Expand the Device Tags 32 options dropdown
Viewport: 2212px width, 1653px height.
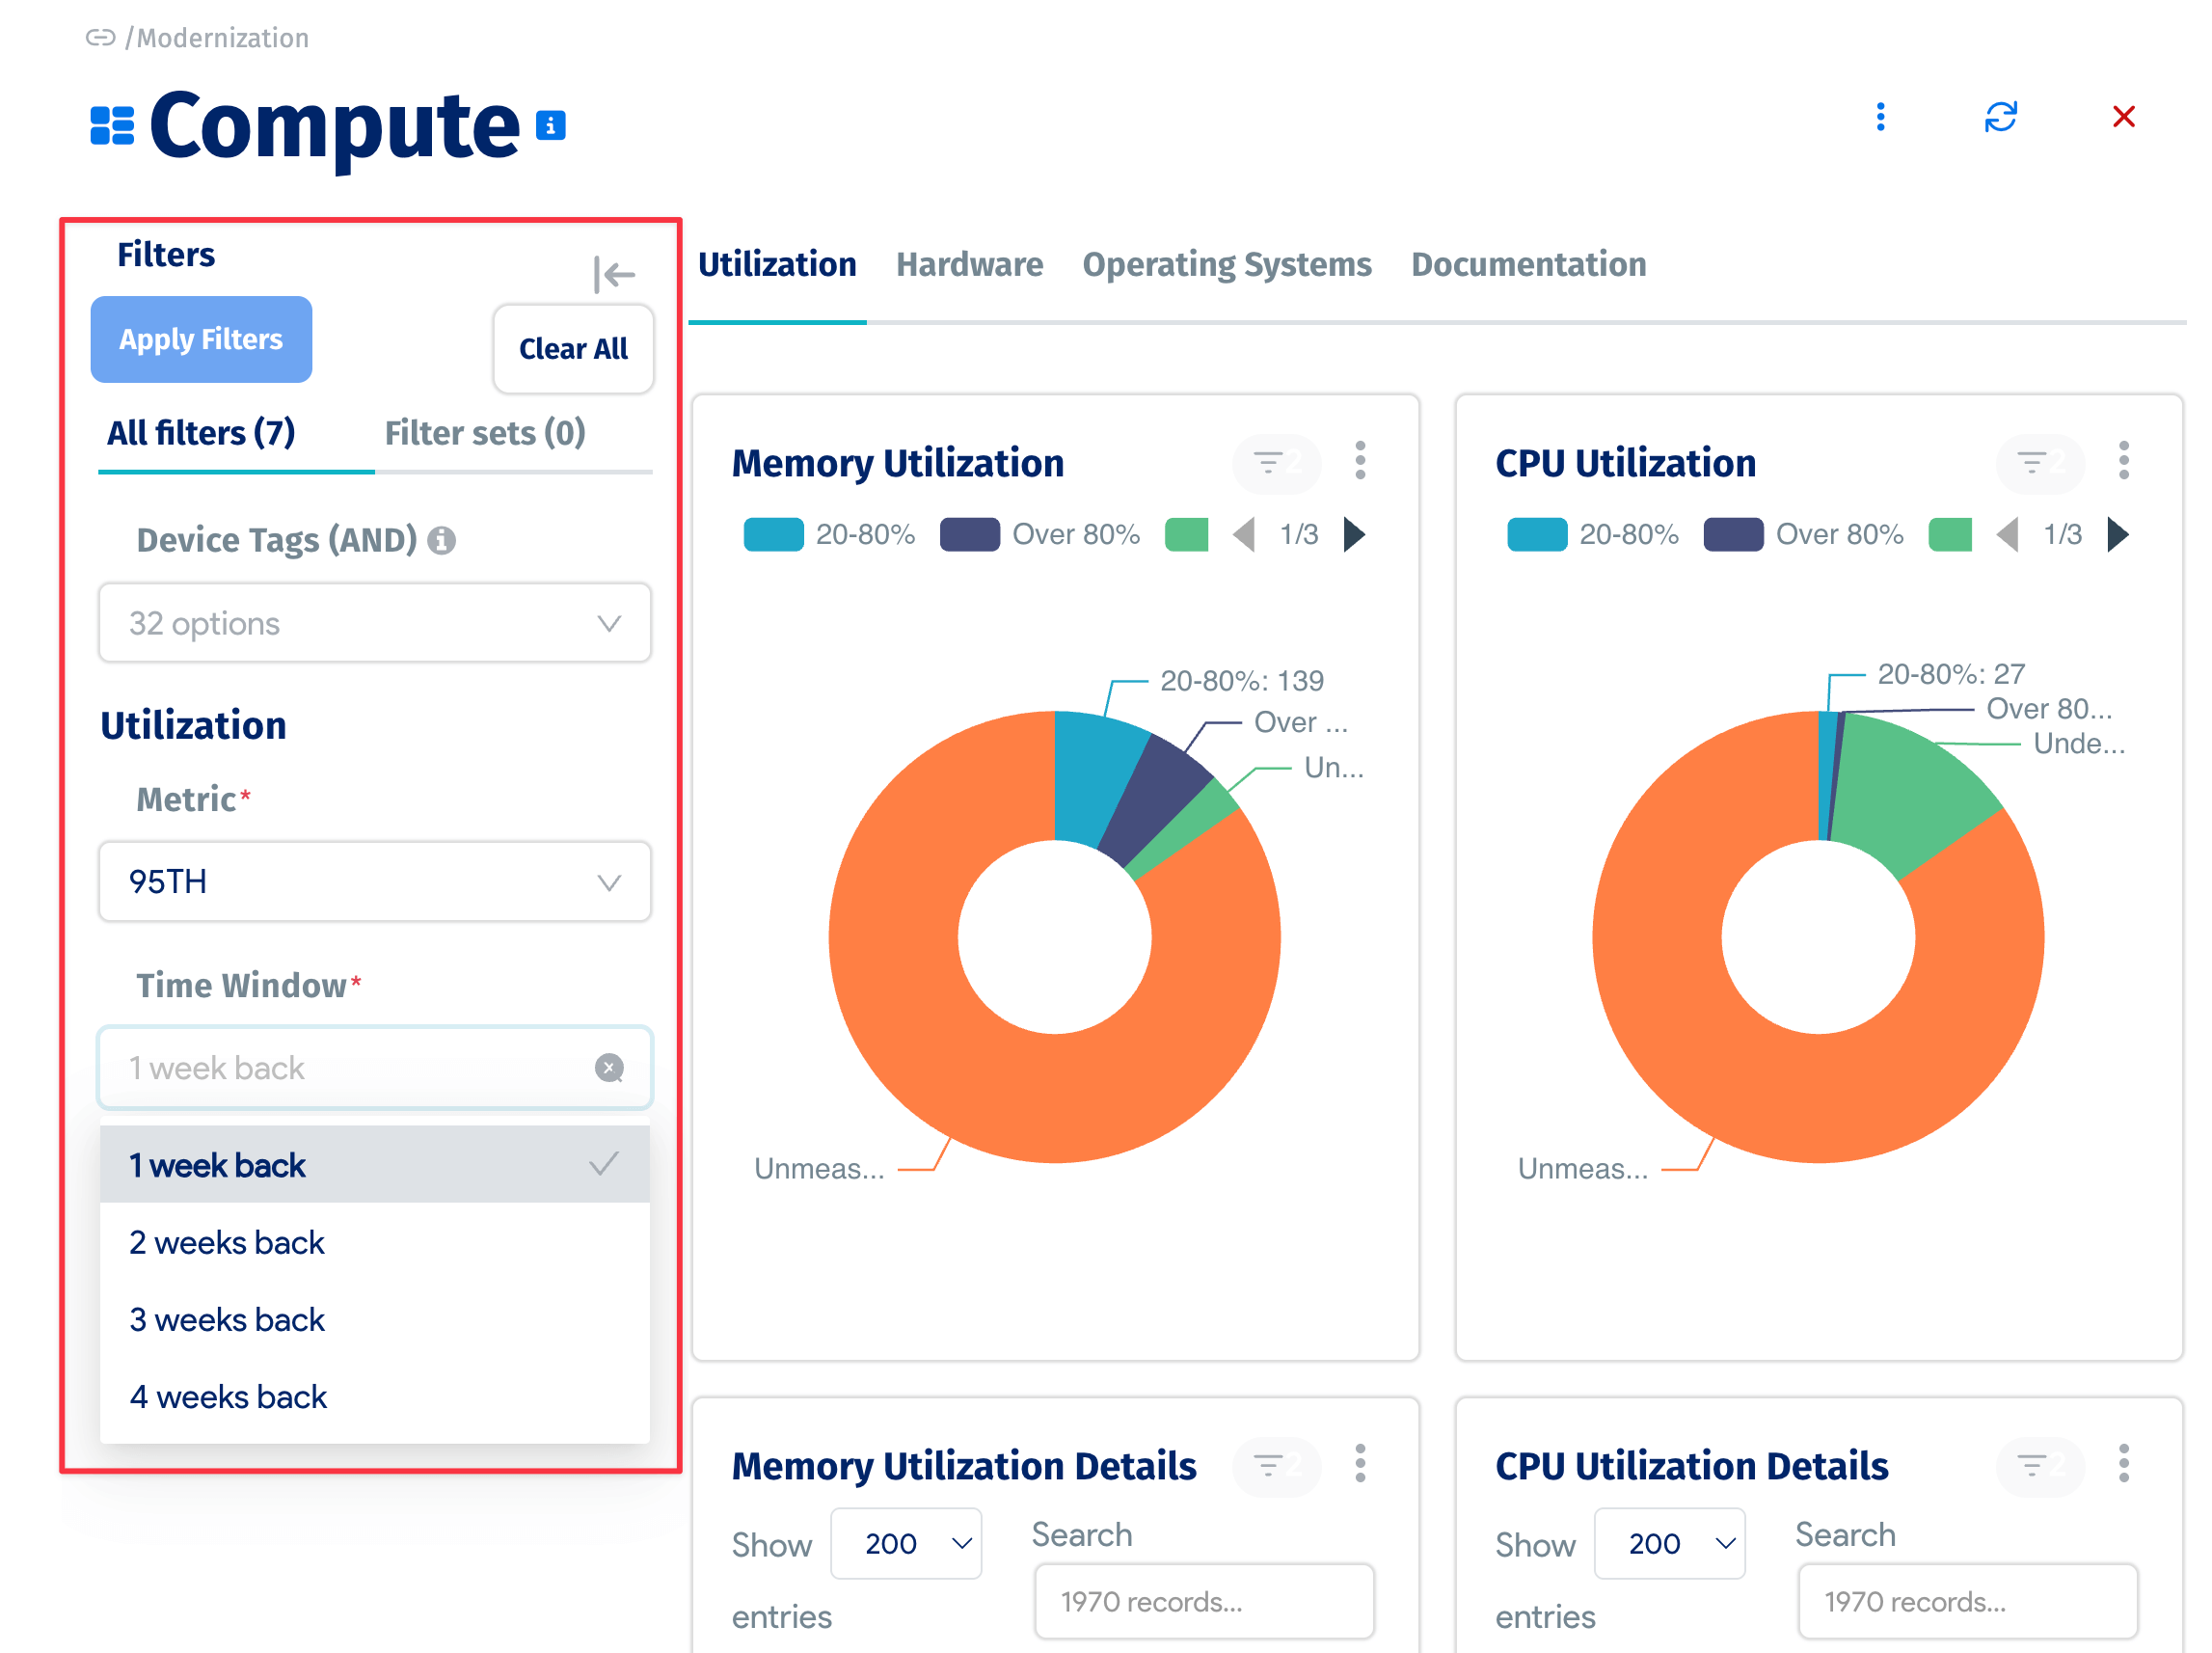375,623
